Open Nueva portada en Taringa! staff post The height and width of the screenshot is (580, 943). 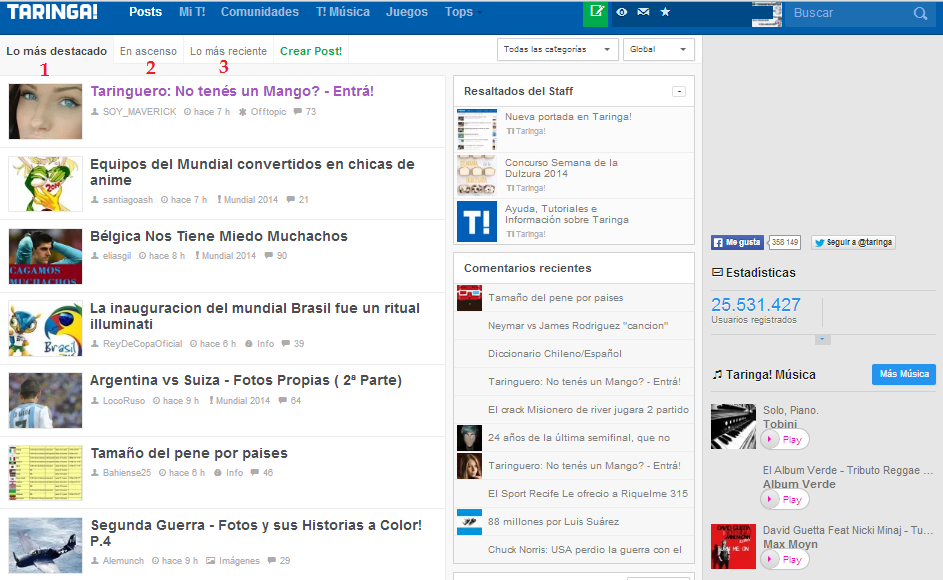click(x=568, y=117)
